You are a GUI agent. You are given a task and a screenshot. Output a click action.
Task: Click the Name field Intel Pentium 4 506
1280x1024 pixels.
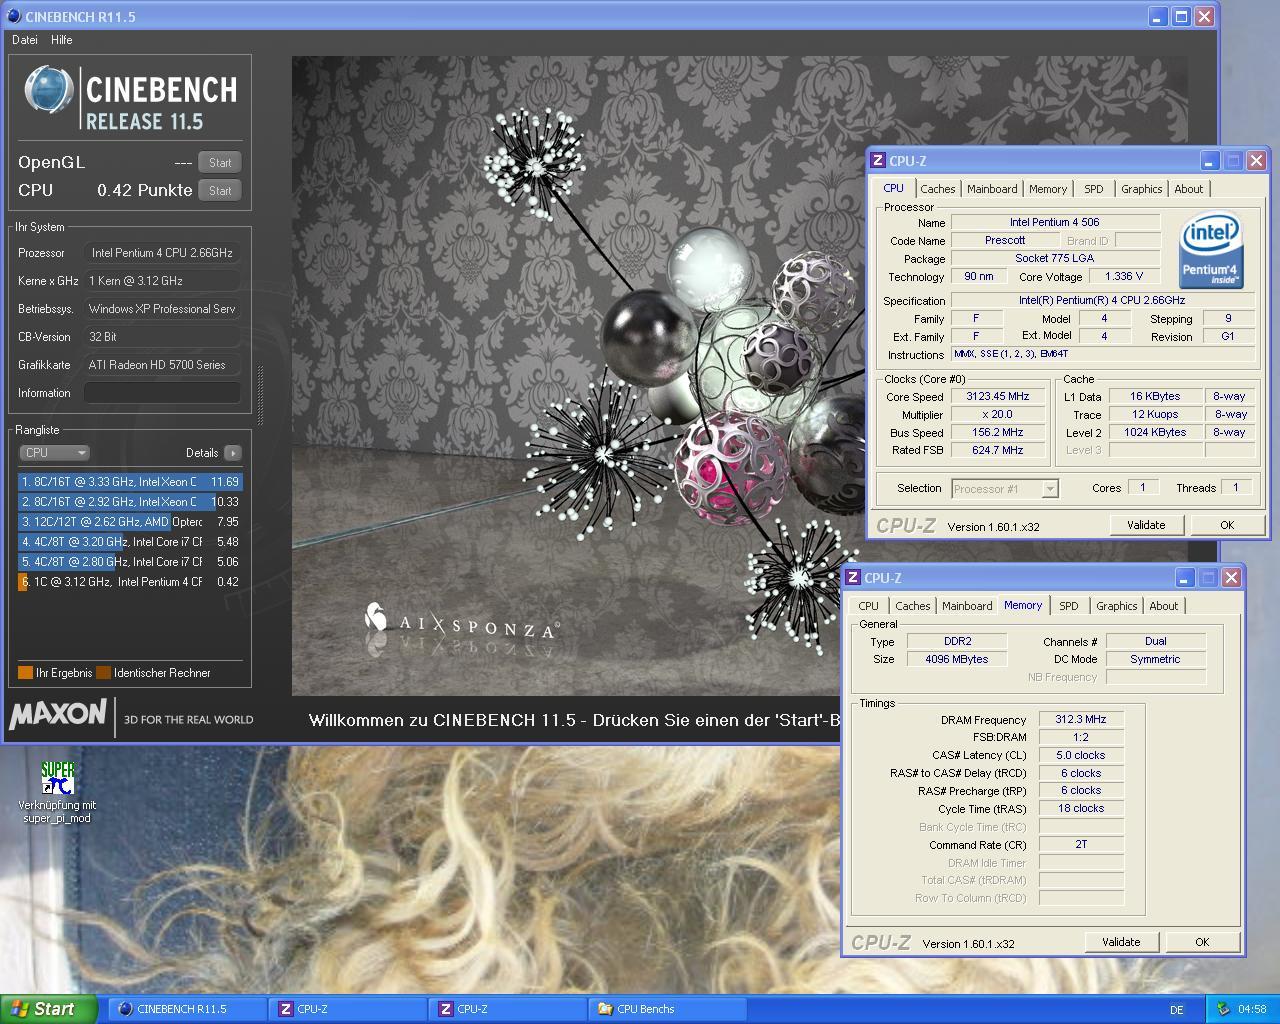(1055, 222)
